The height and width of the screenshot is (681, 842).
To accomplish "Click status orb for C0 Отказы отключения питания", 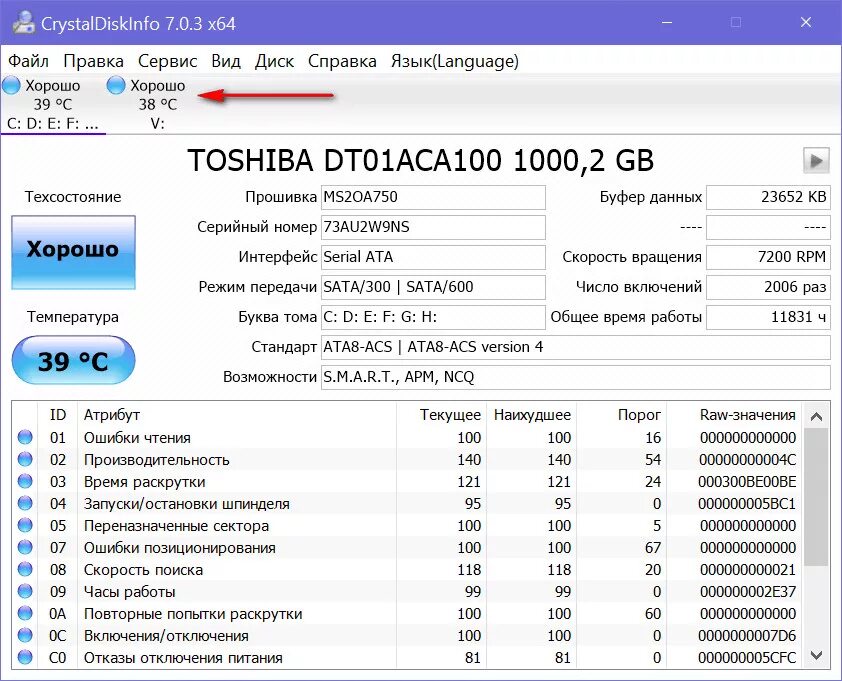I will [x=25, y=657].
